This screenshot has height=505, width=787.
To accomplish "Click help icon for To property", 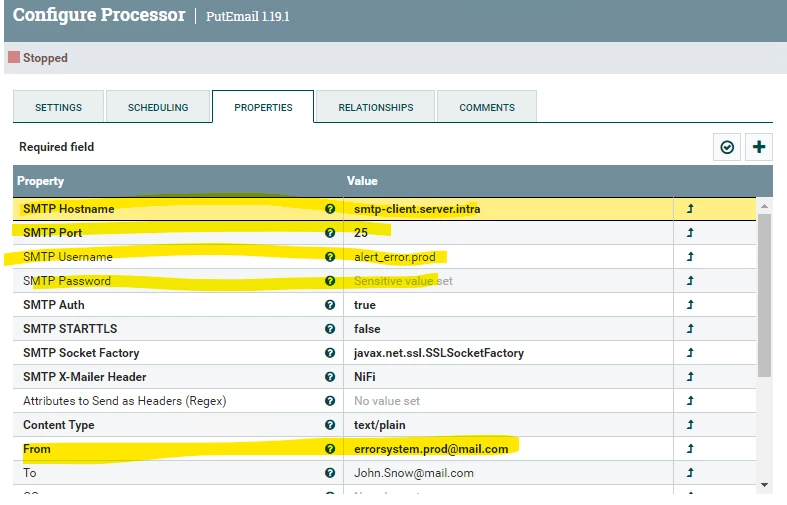I will coord(330,473).
